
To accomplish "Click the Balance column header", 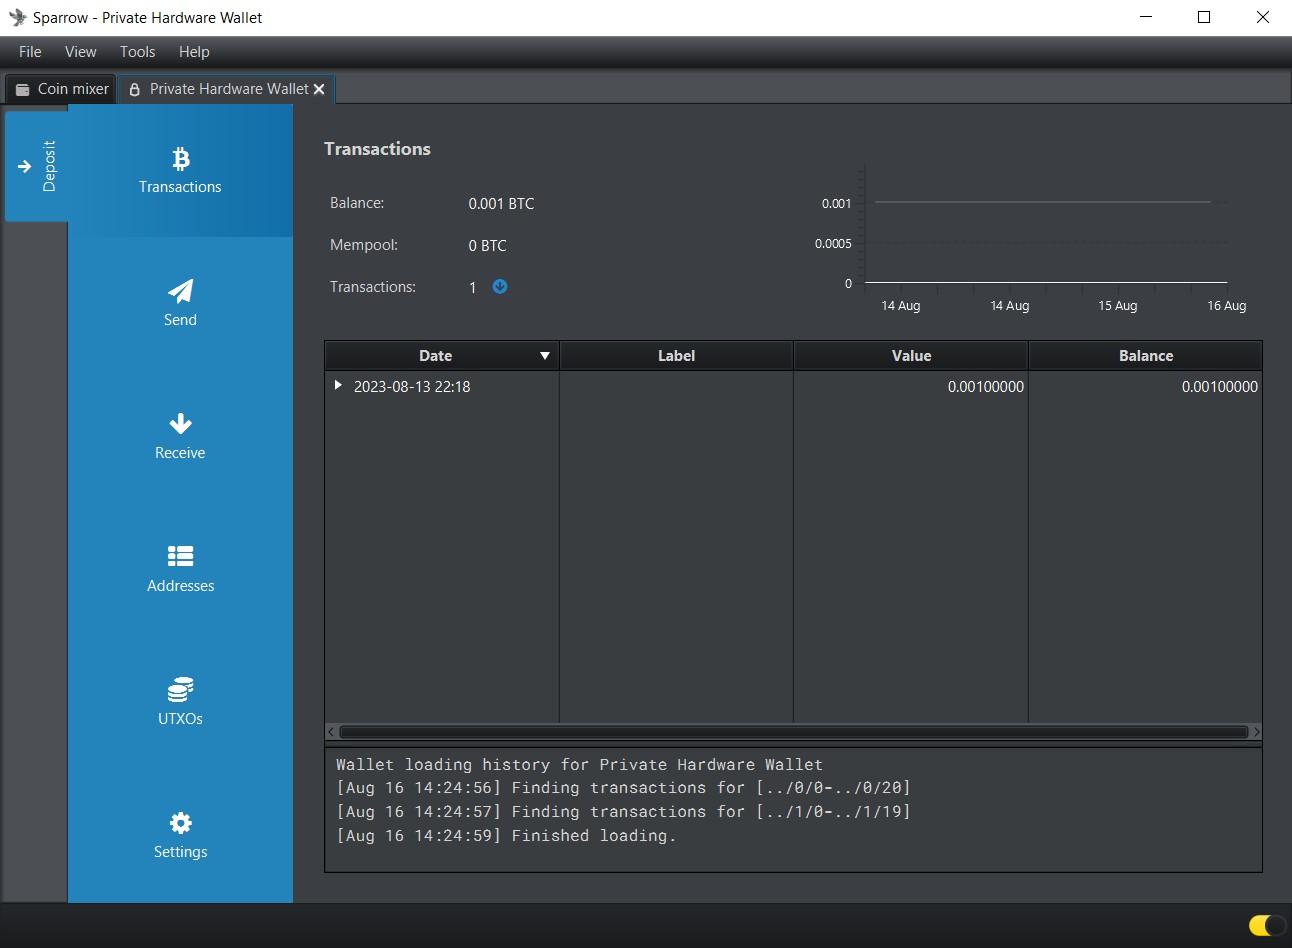I will [x=1145, y=356].
